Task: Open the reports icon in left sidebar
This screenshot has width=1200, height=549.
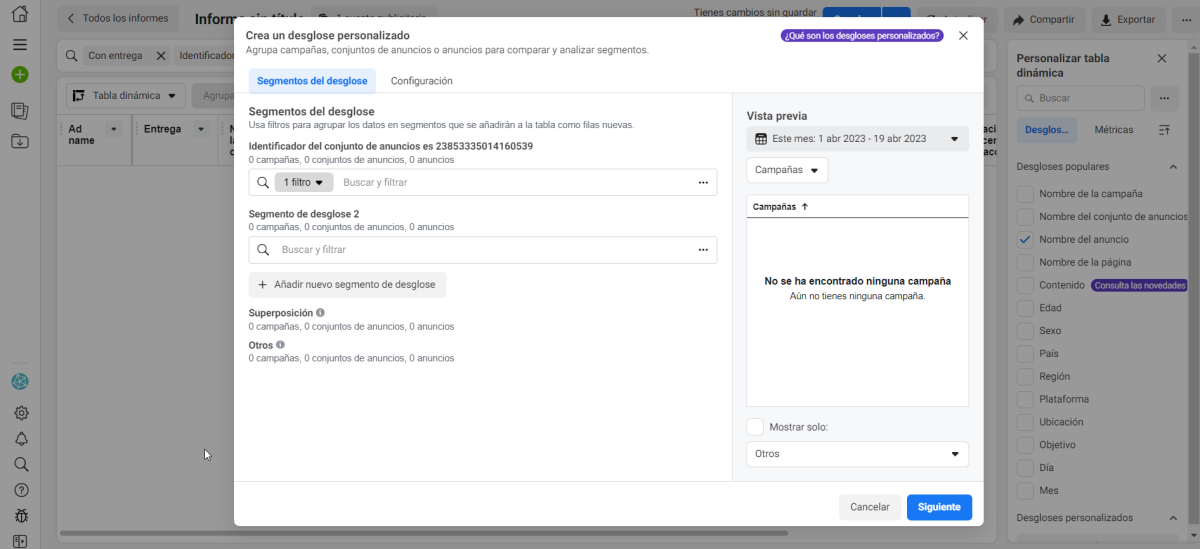Action: (20, 110)
